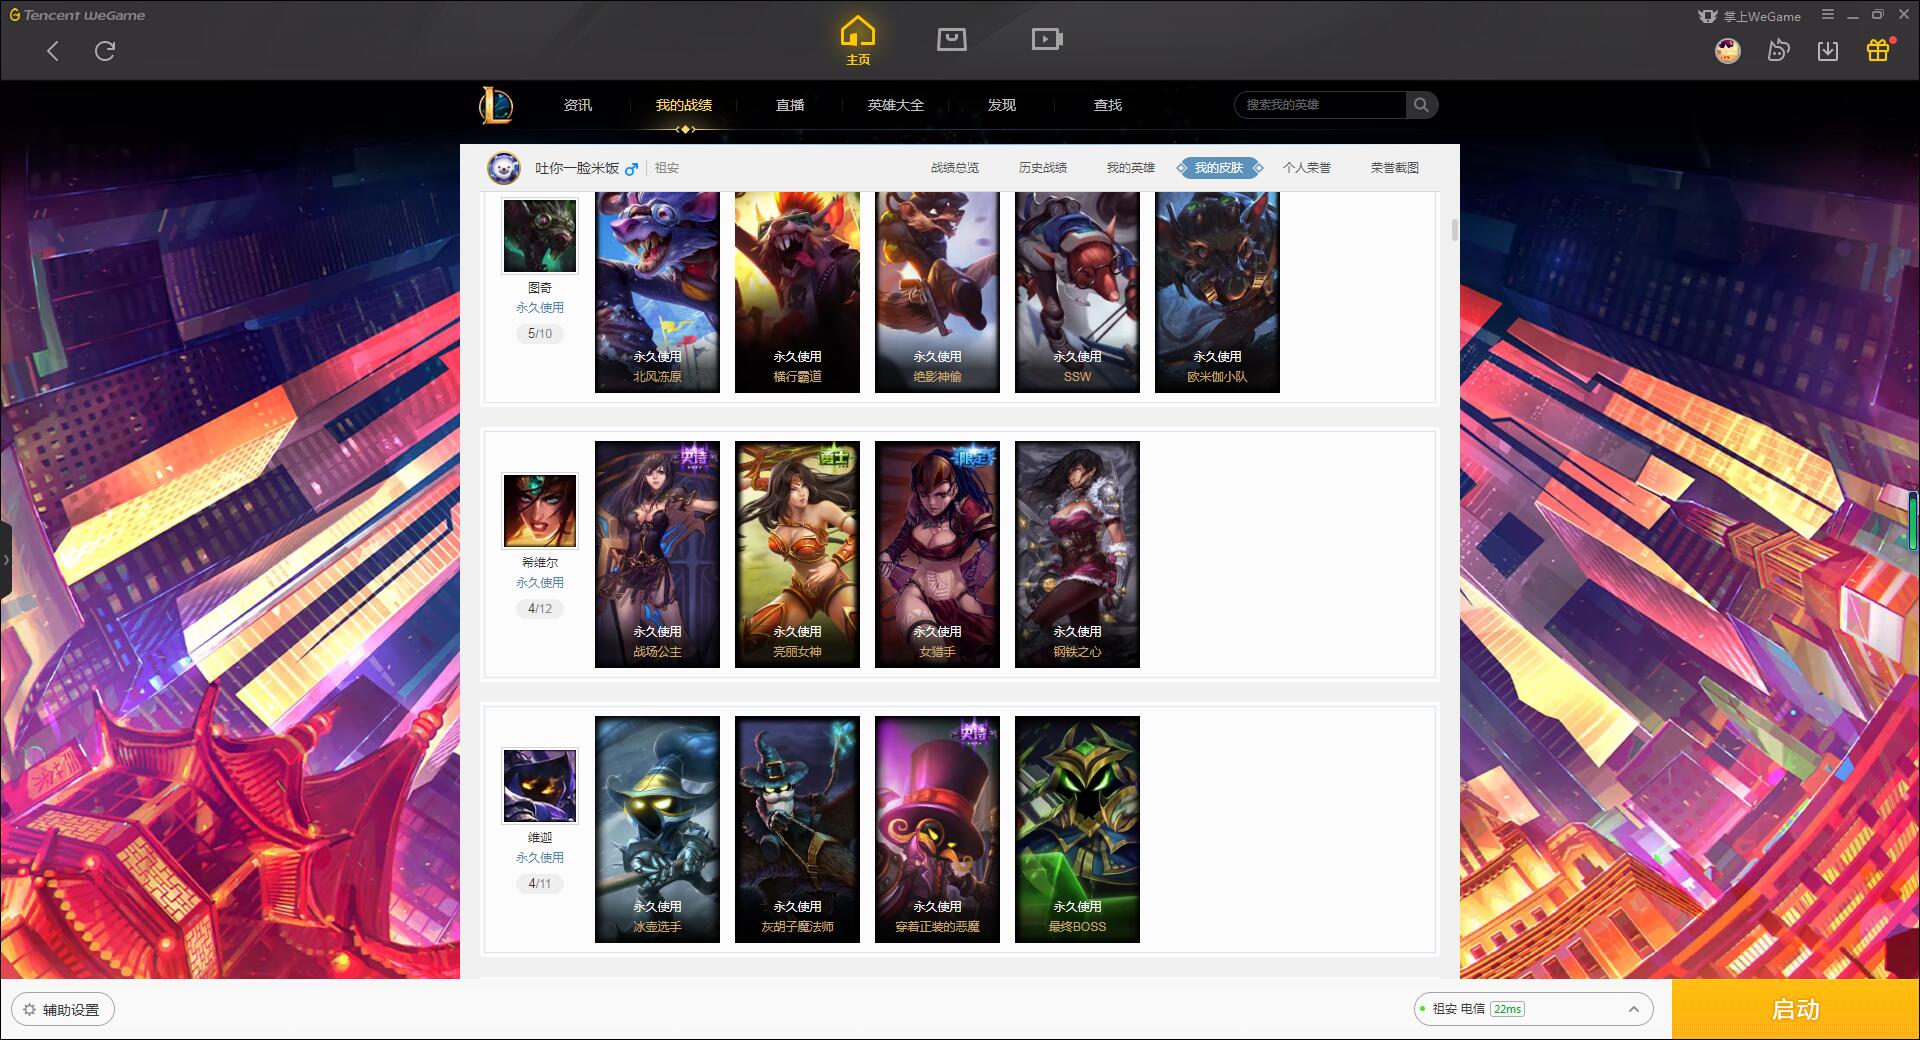
Task: Open the user avatar in title bar
Action: tap(1727, 50)
